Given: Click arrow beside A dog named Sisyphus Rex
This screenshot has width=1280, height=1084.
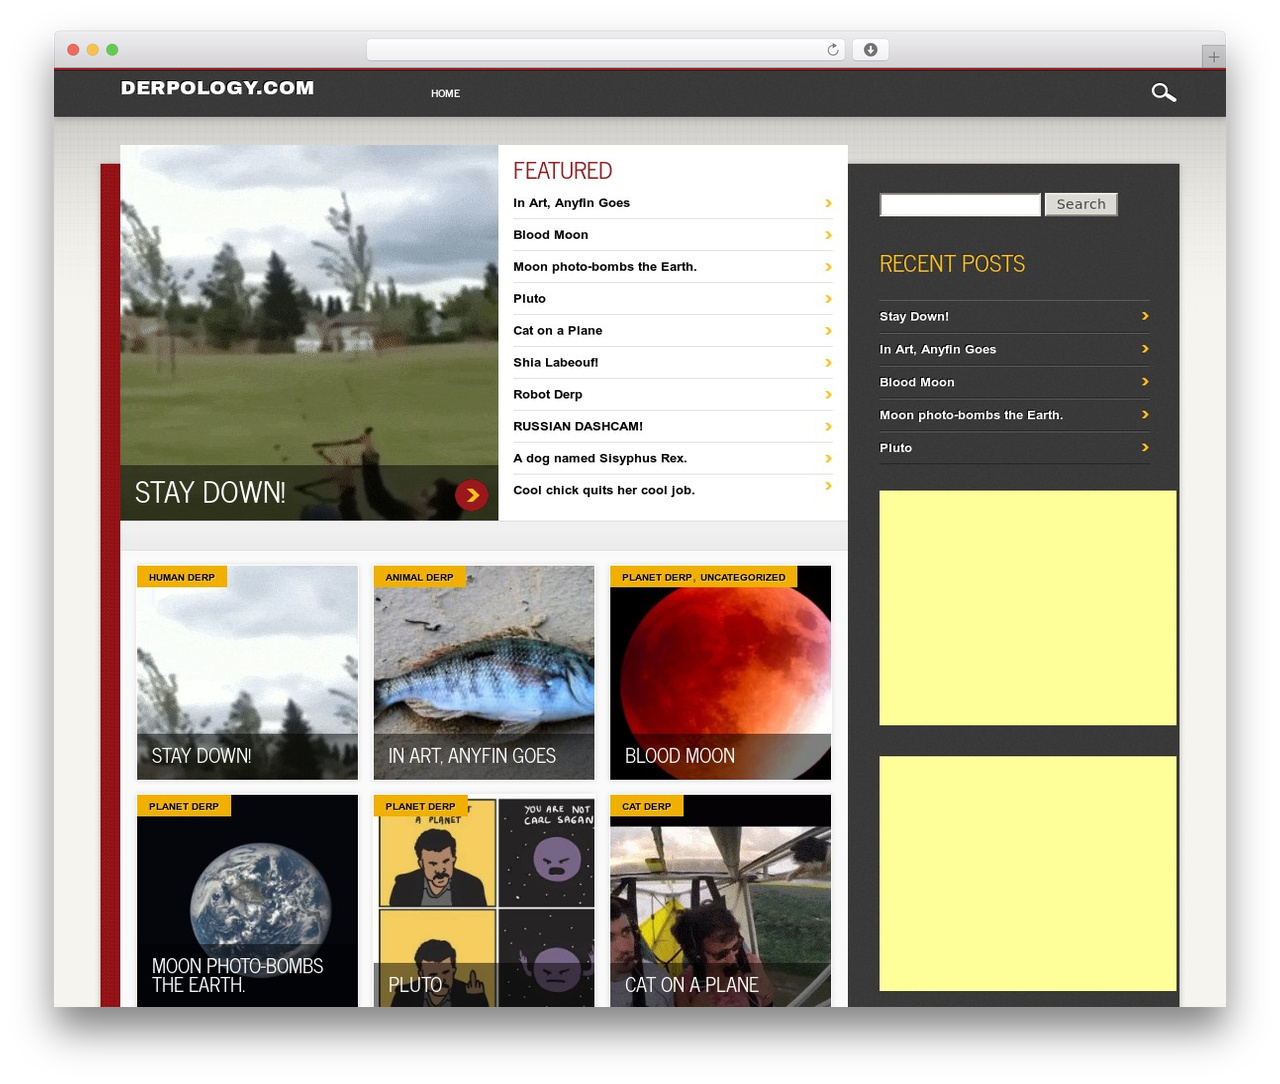Looking at the screenshot, I should point(828,459).
